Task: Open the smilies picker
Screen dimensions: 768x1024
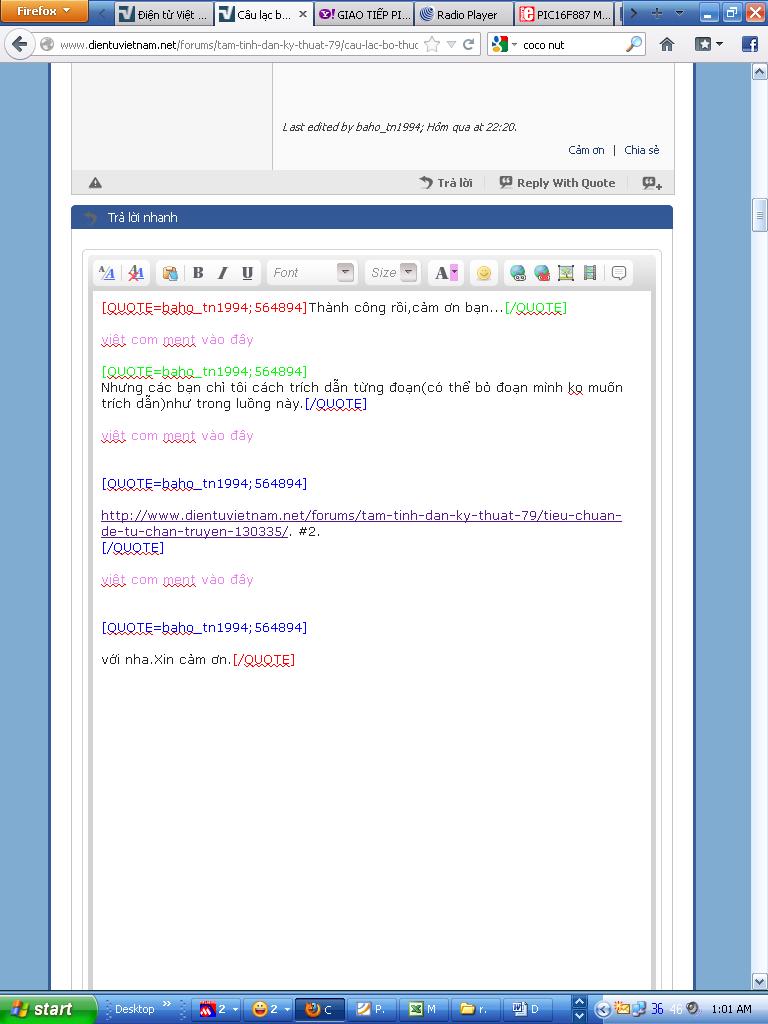Action: 484,273
